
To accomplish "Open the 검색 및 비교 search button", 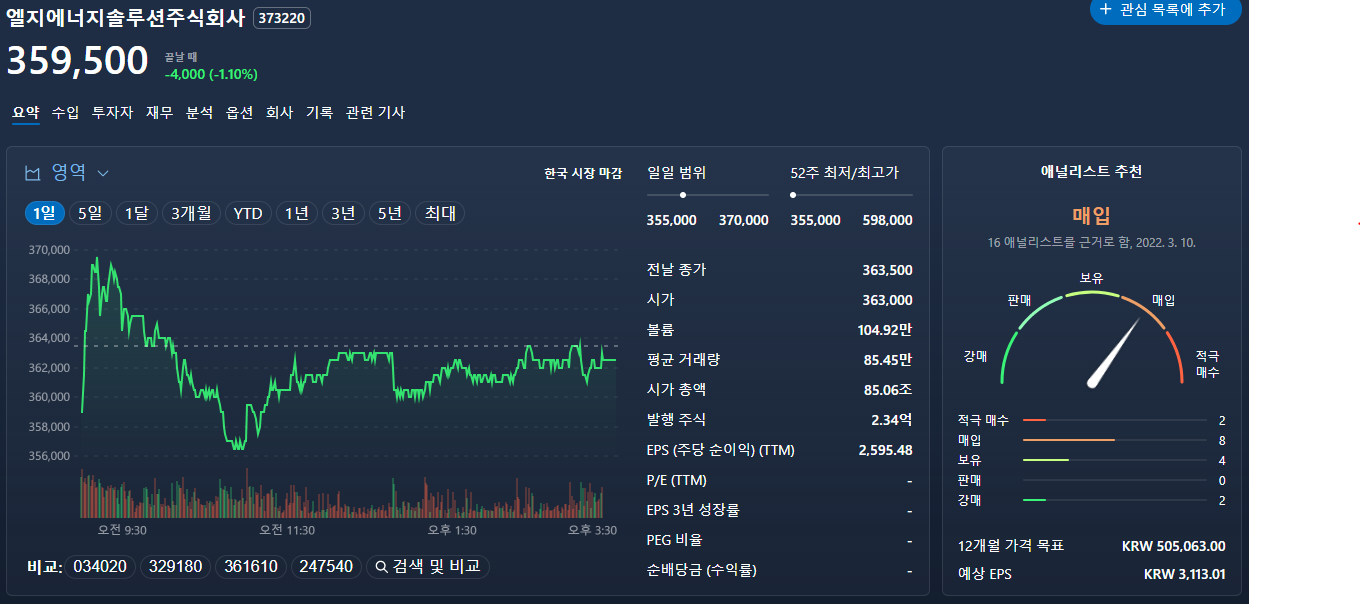I will click(x=427, y=567).
